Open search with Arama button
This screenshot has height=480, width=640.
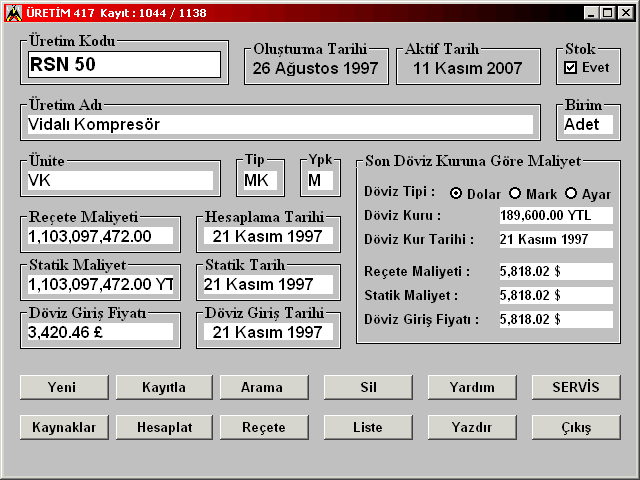click(261, 387)
